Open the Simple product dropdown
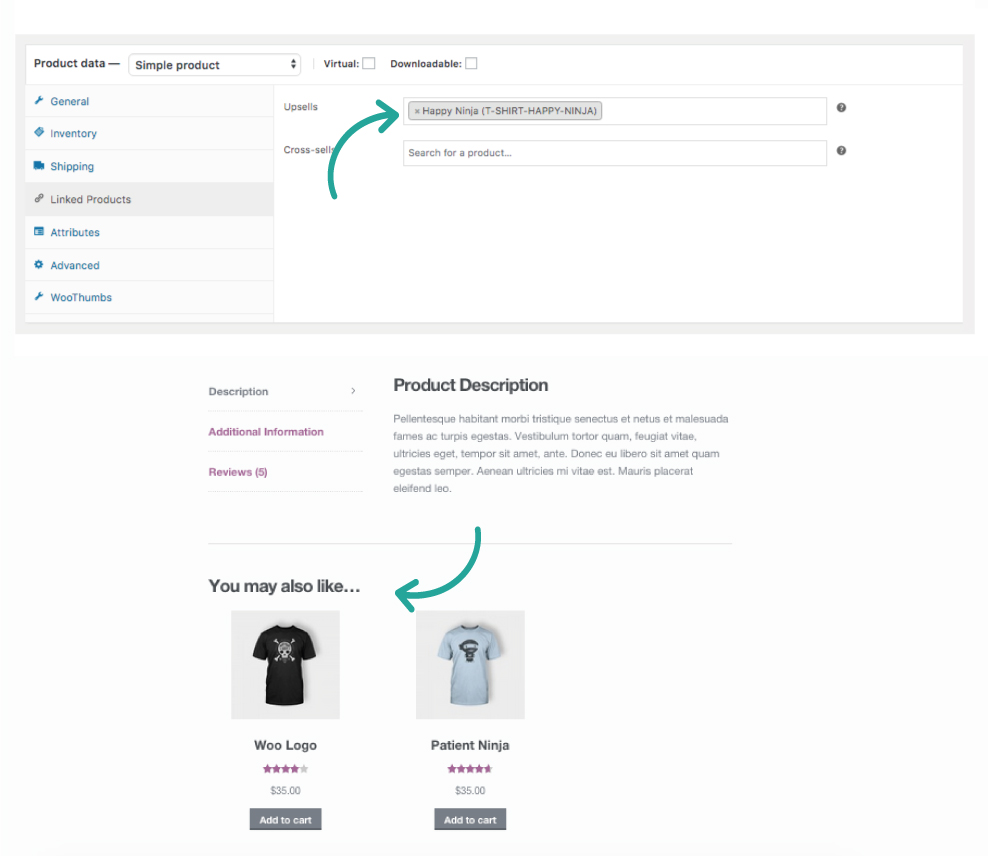 click(x=214, y=64)
